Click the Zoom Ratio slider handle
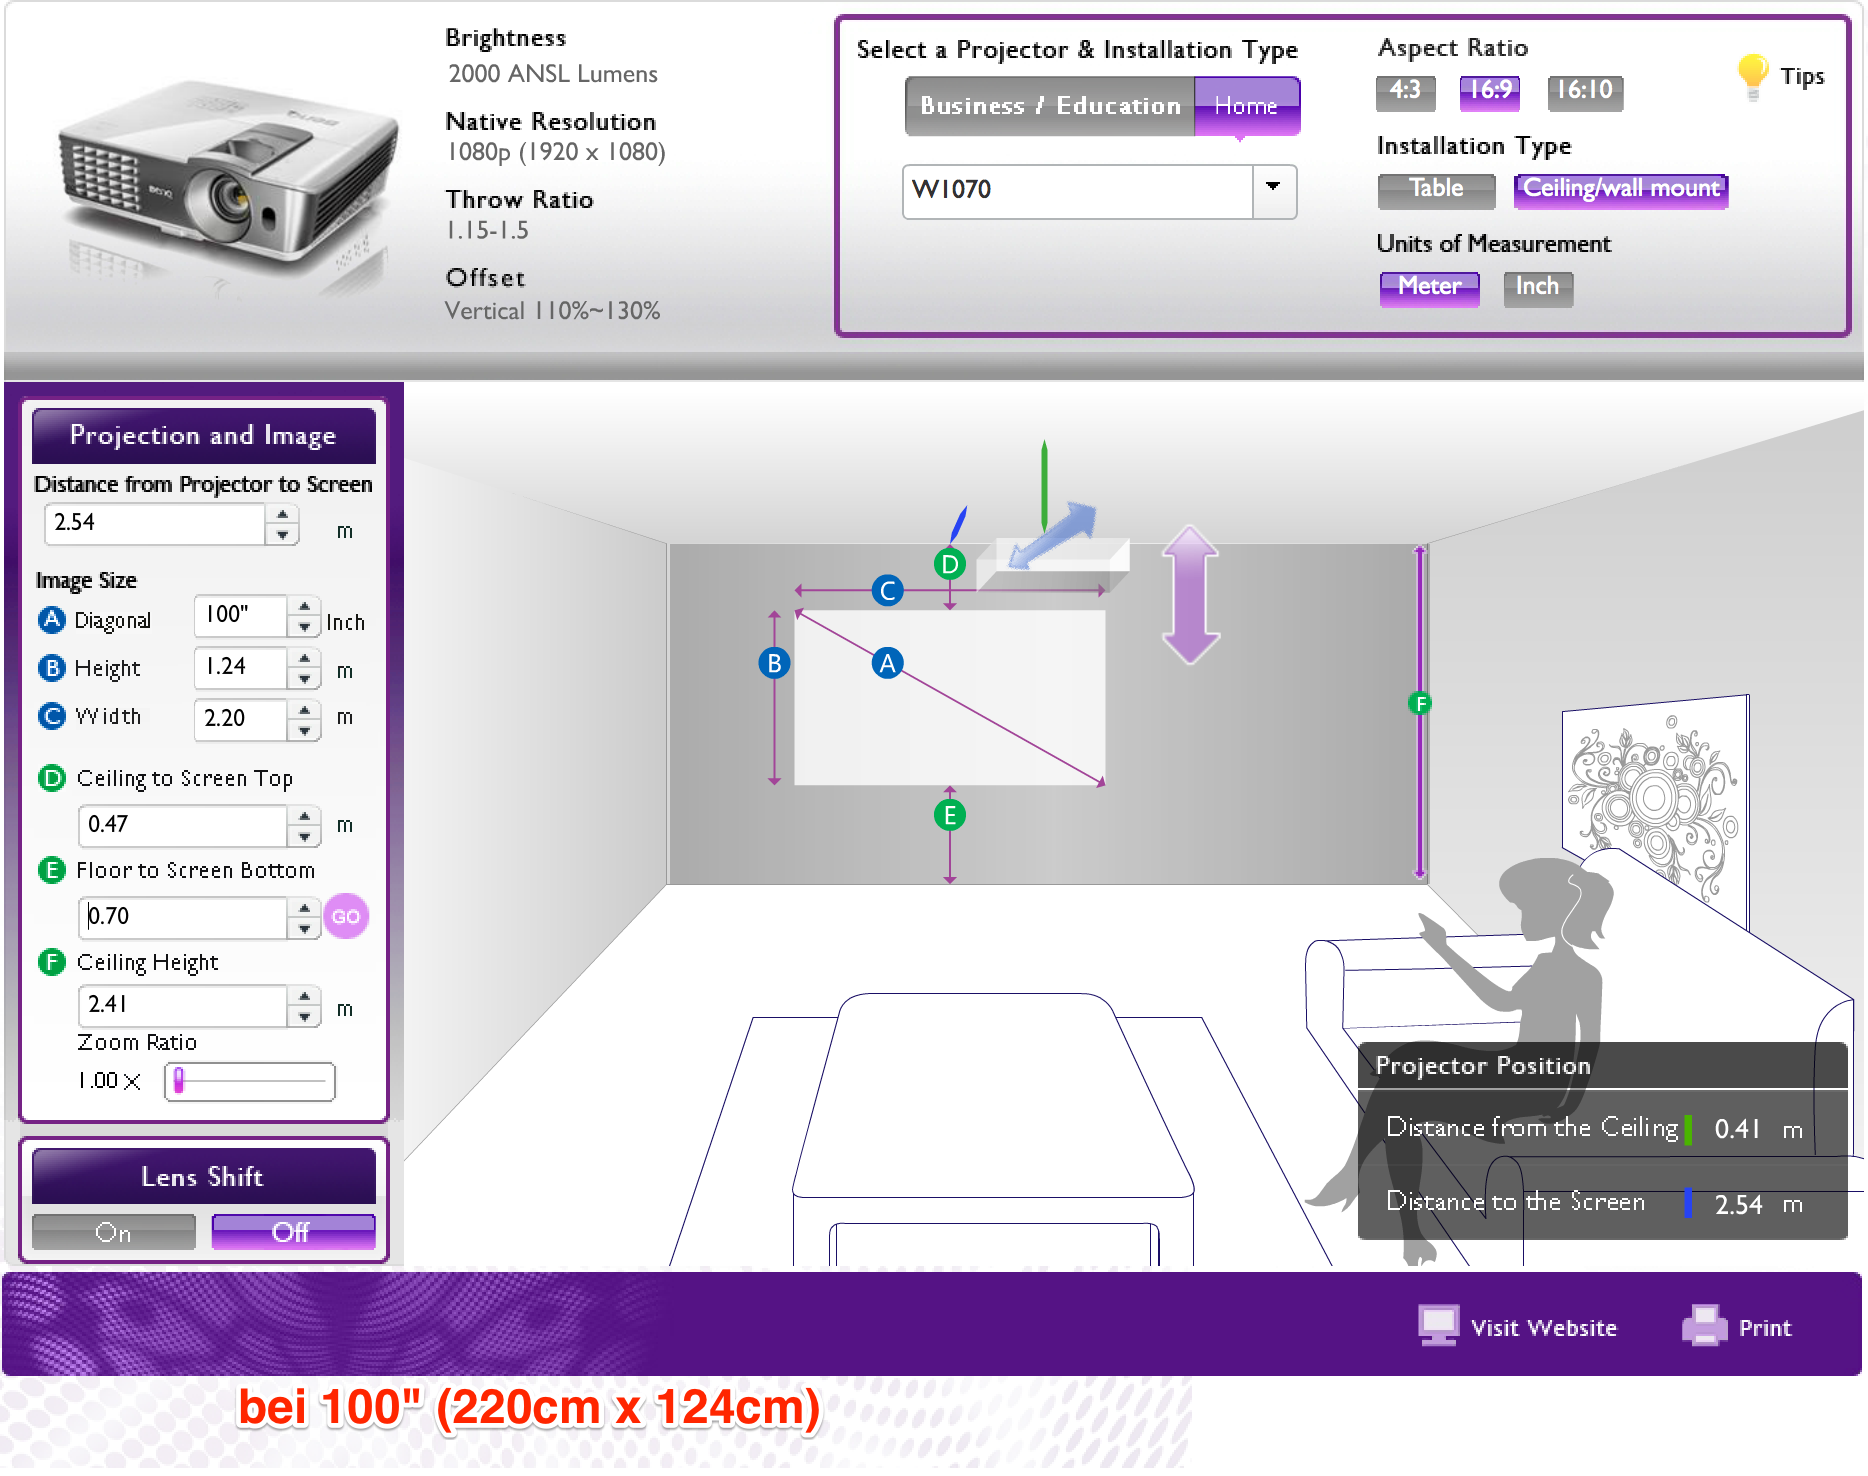The image size is (1868, 1476). [x=179, y=1081]
